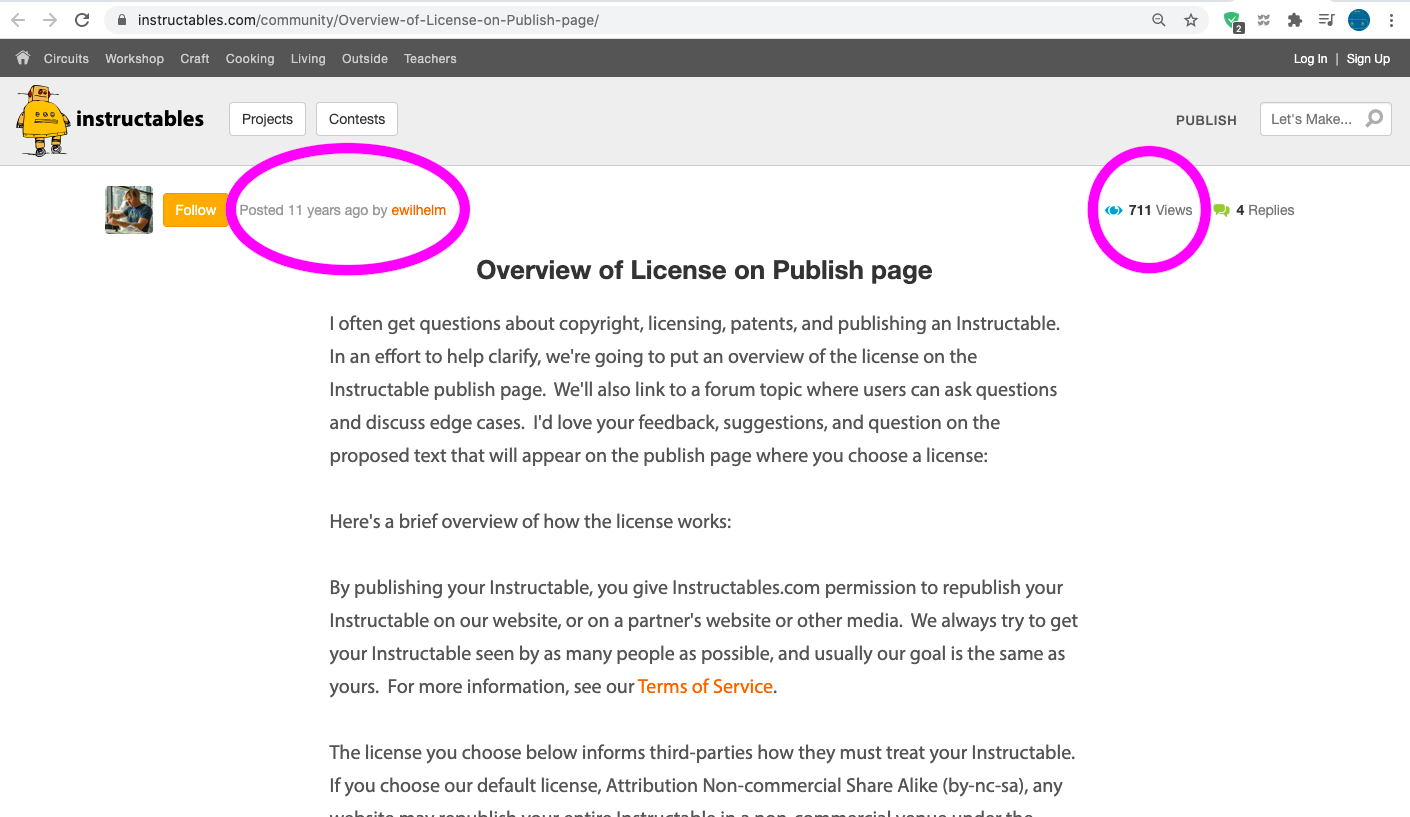Open the Teachers category
The width and height of the screenshot is (1410, 817).
[430, 59]
